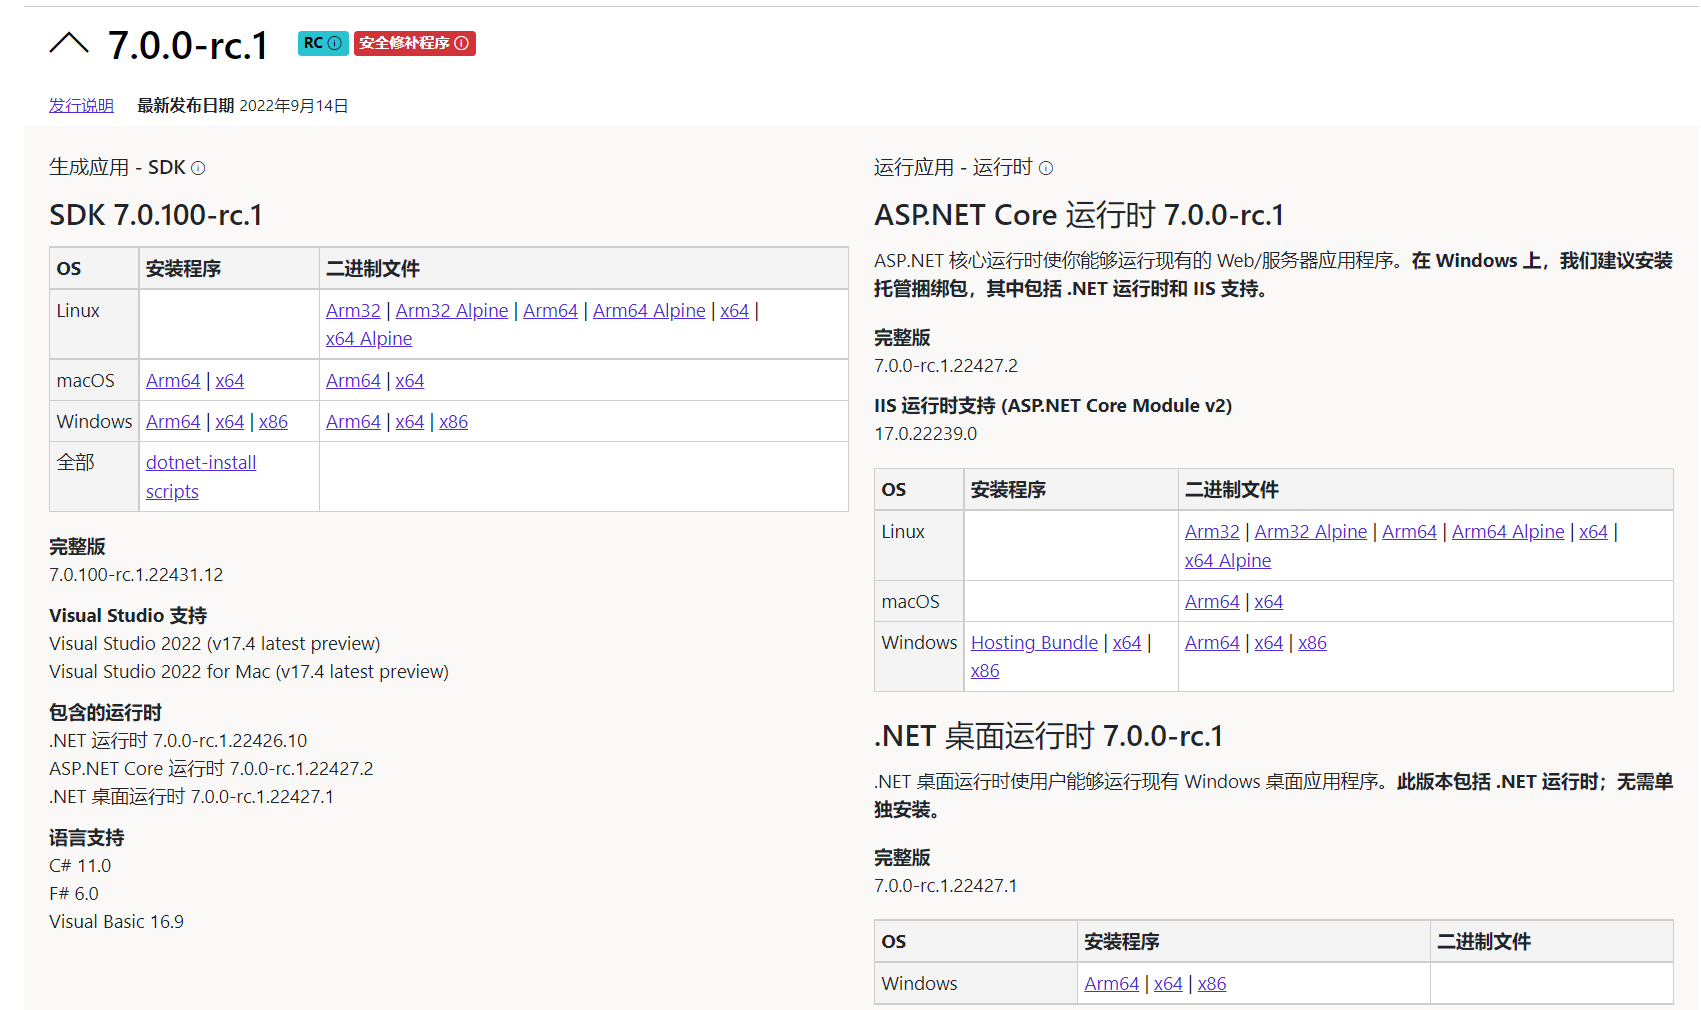
Task: Download the Windows Hosting Bundle
Action: 1034,642
